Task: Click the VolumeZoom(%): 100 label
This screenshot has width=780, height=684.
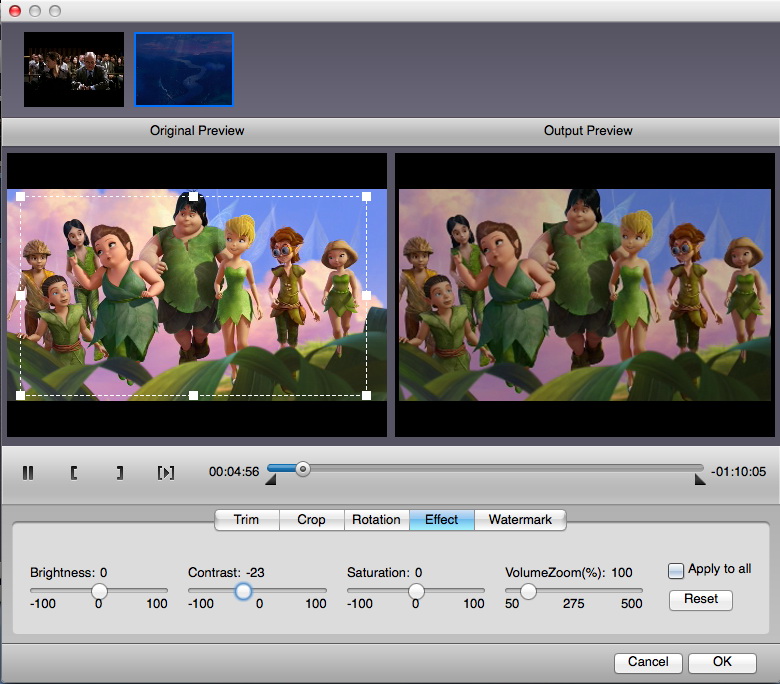Action: 569,573
